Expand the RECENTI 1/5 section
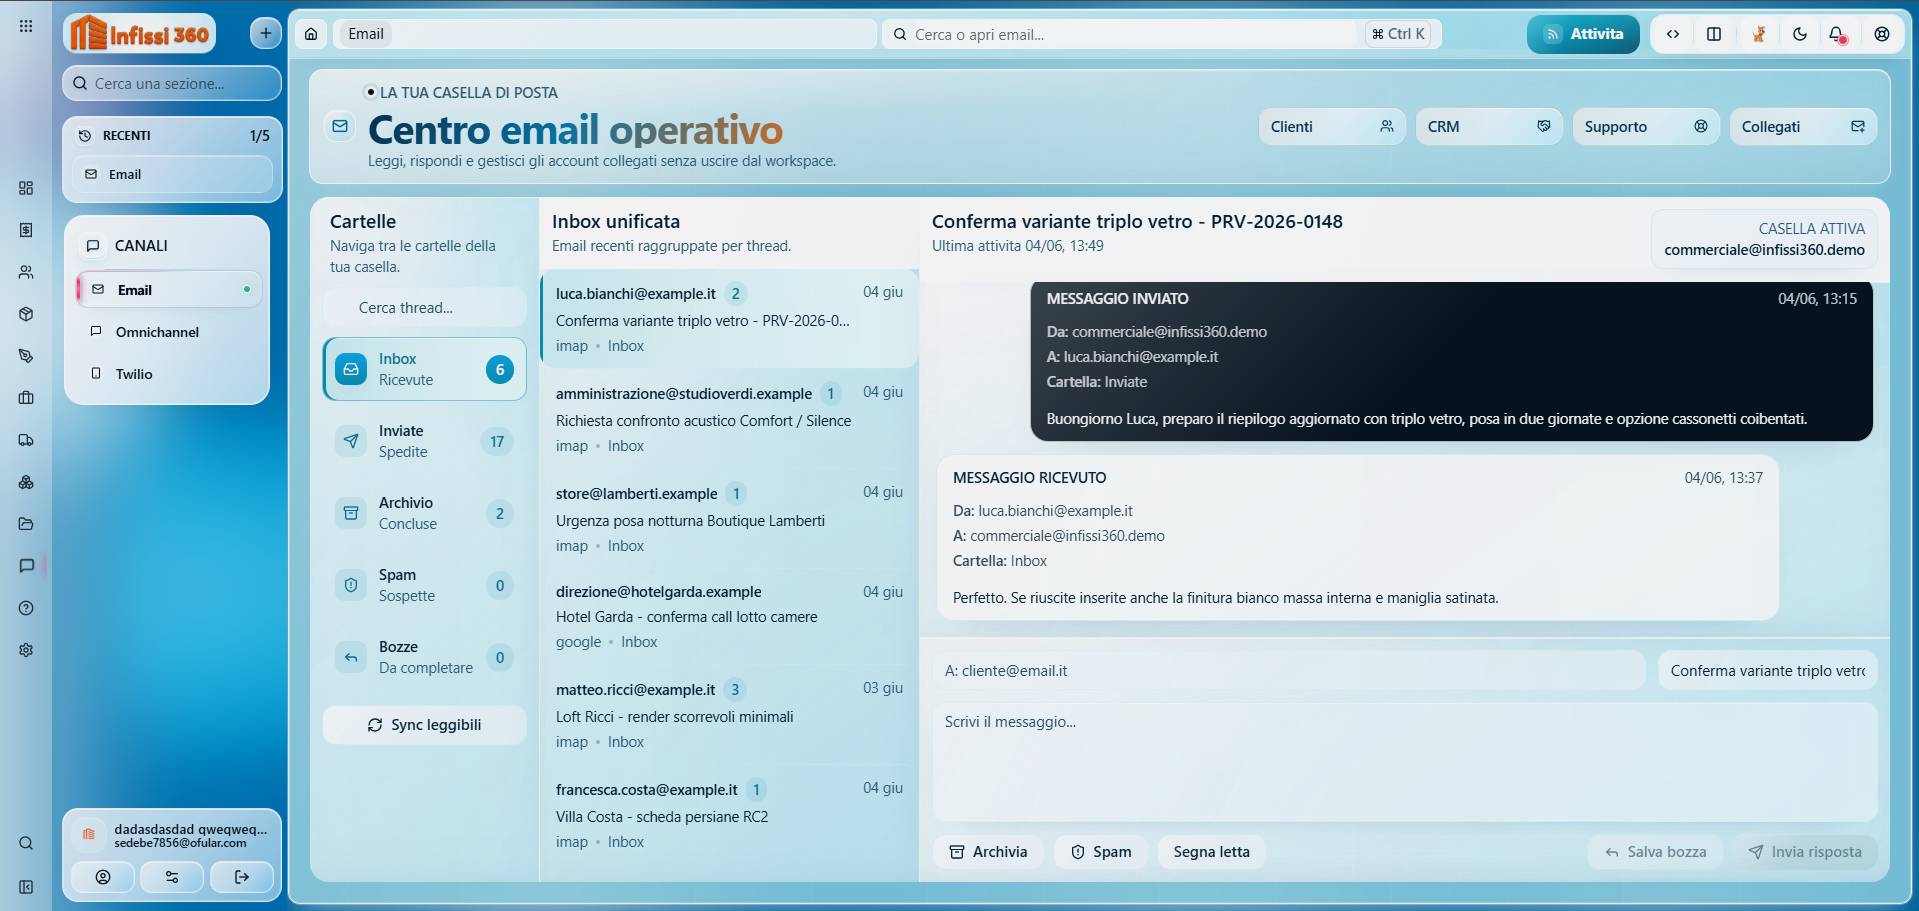1919x911 pixels. point(173,136)
